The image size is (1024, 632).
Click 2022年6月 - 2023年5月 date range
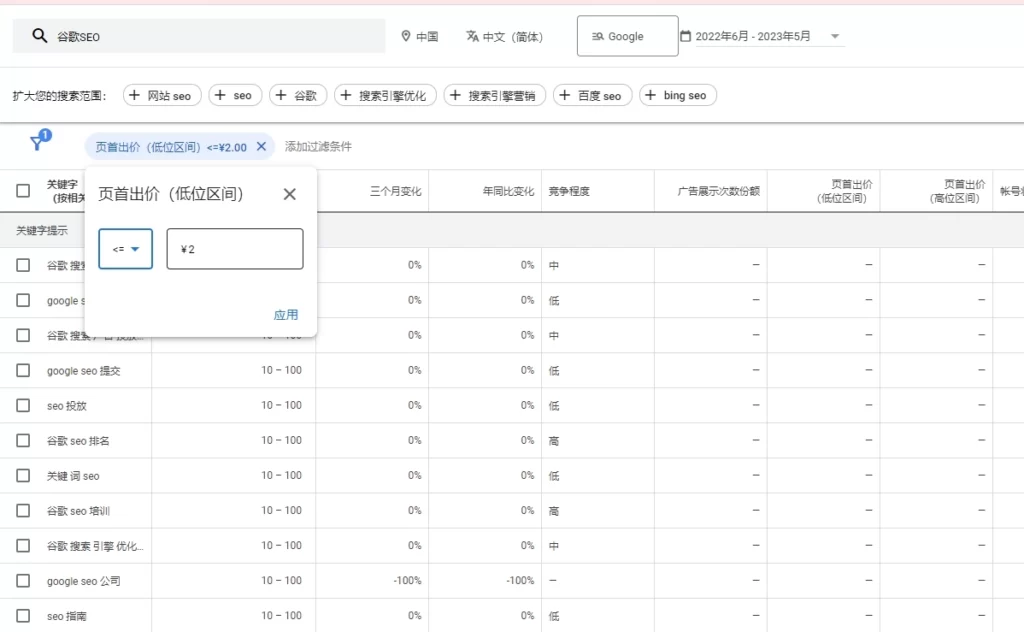(752, 36)
